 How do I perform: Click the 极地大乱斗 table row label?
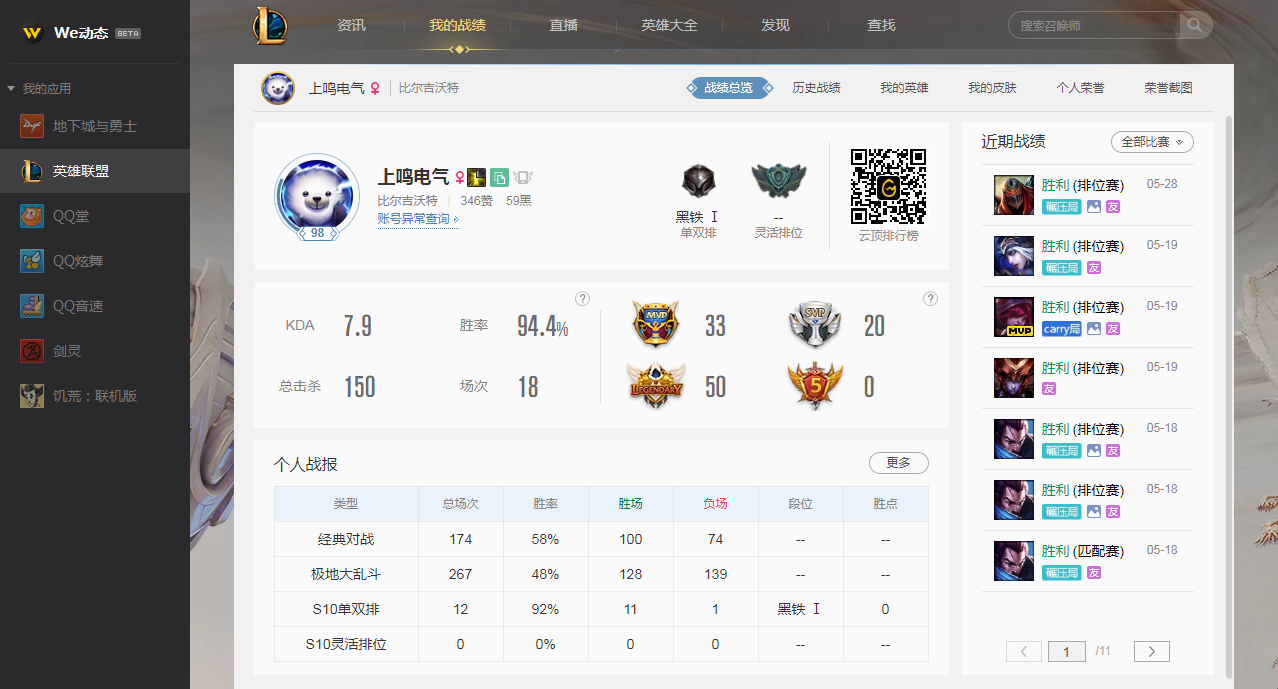pyautogui.click(x=346, y=574)
